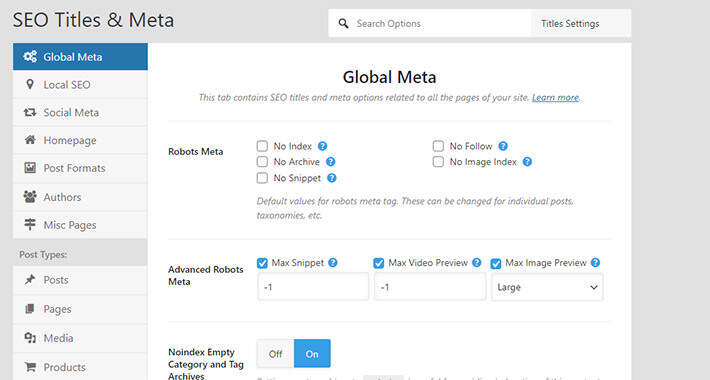Click the Authors group icon in sidebar

[30, 197]
